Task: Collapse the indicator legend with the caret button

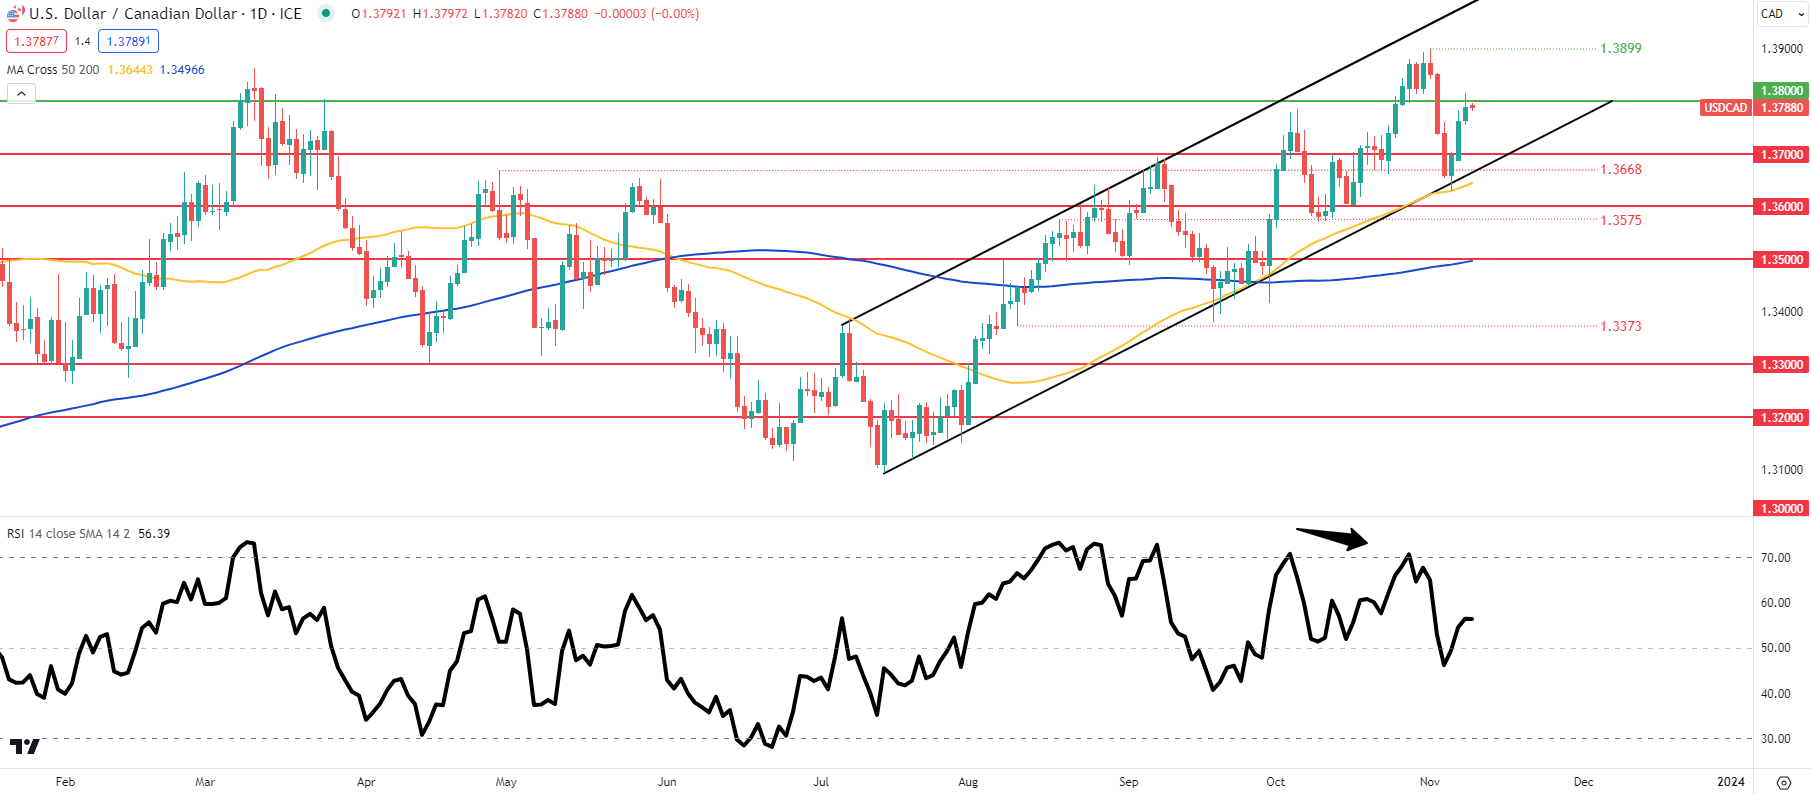Action: 21,93
